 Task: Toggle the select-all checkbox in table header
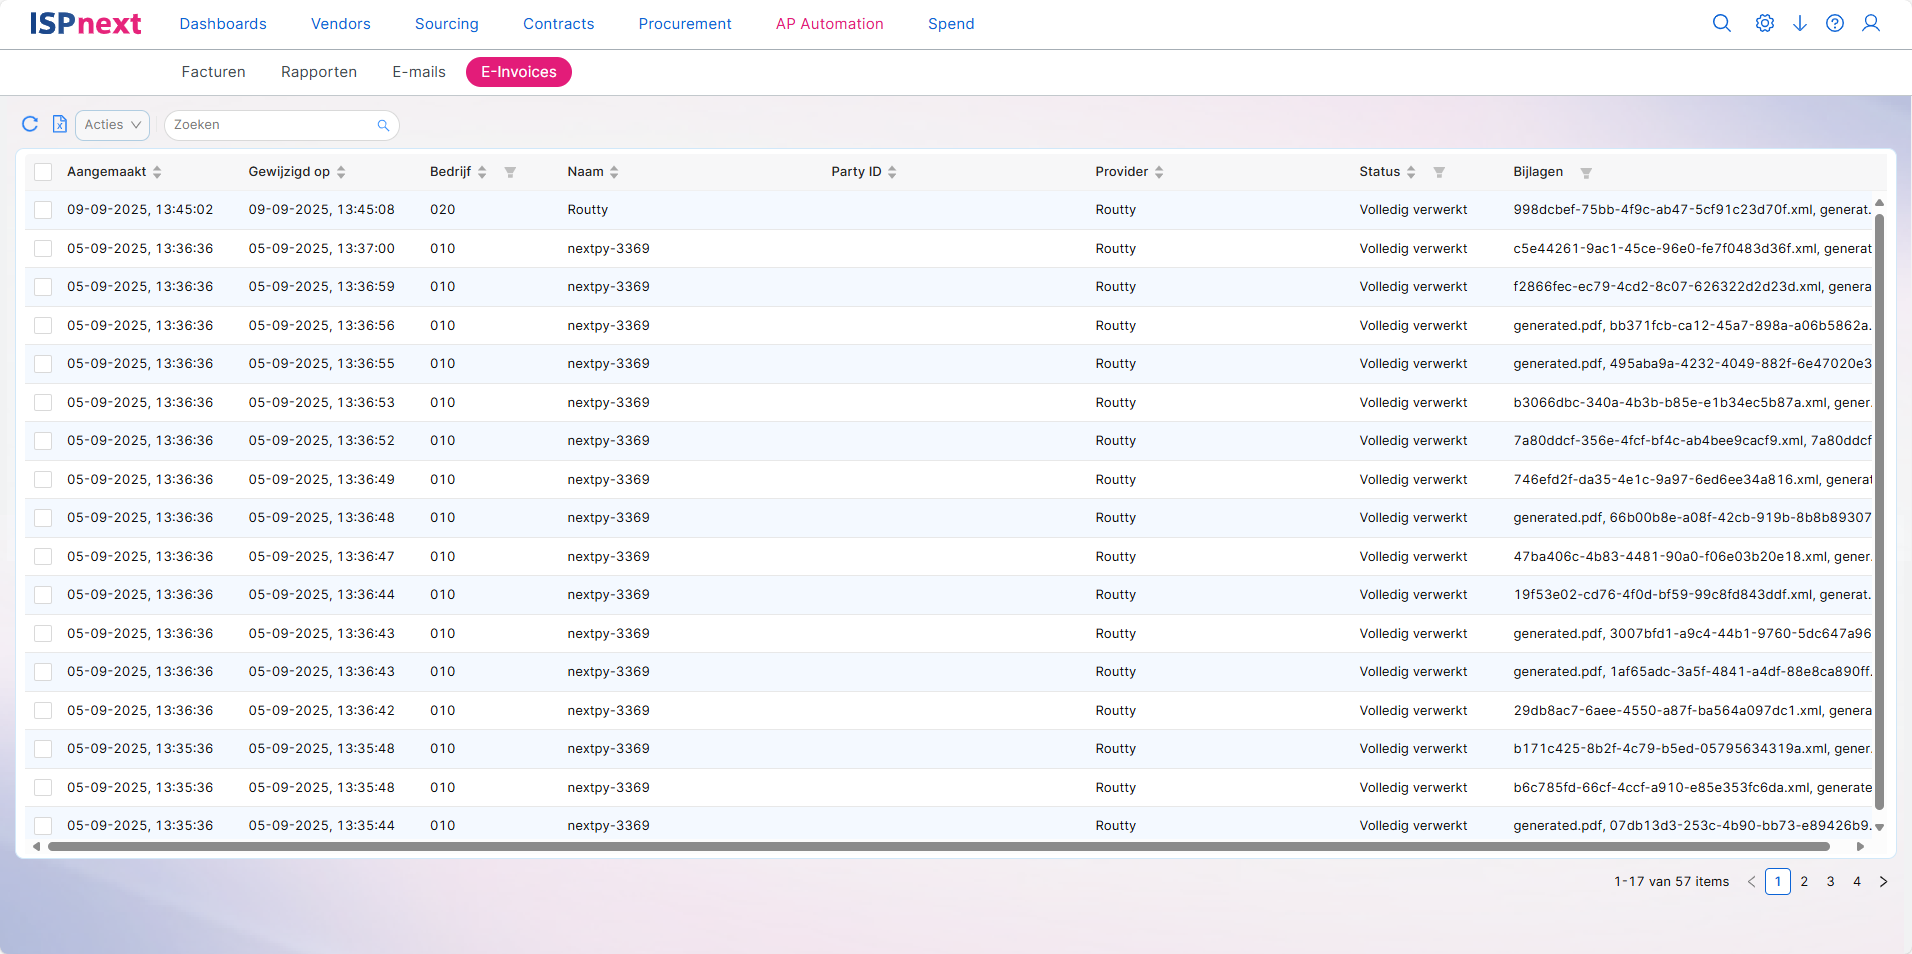click(x=43, y=172)
